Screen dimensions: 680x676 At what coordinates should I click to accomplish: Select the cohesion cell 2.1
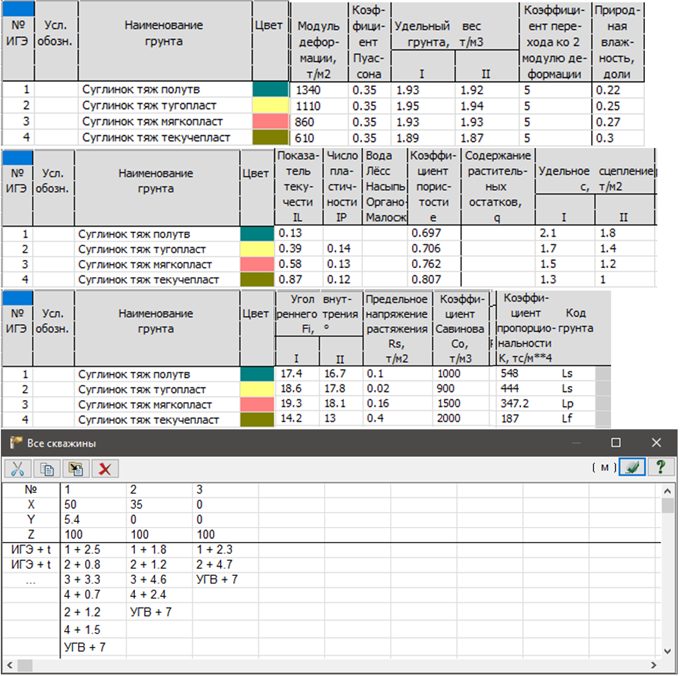565,233
